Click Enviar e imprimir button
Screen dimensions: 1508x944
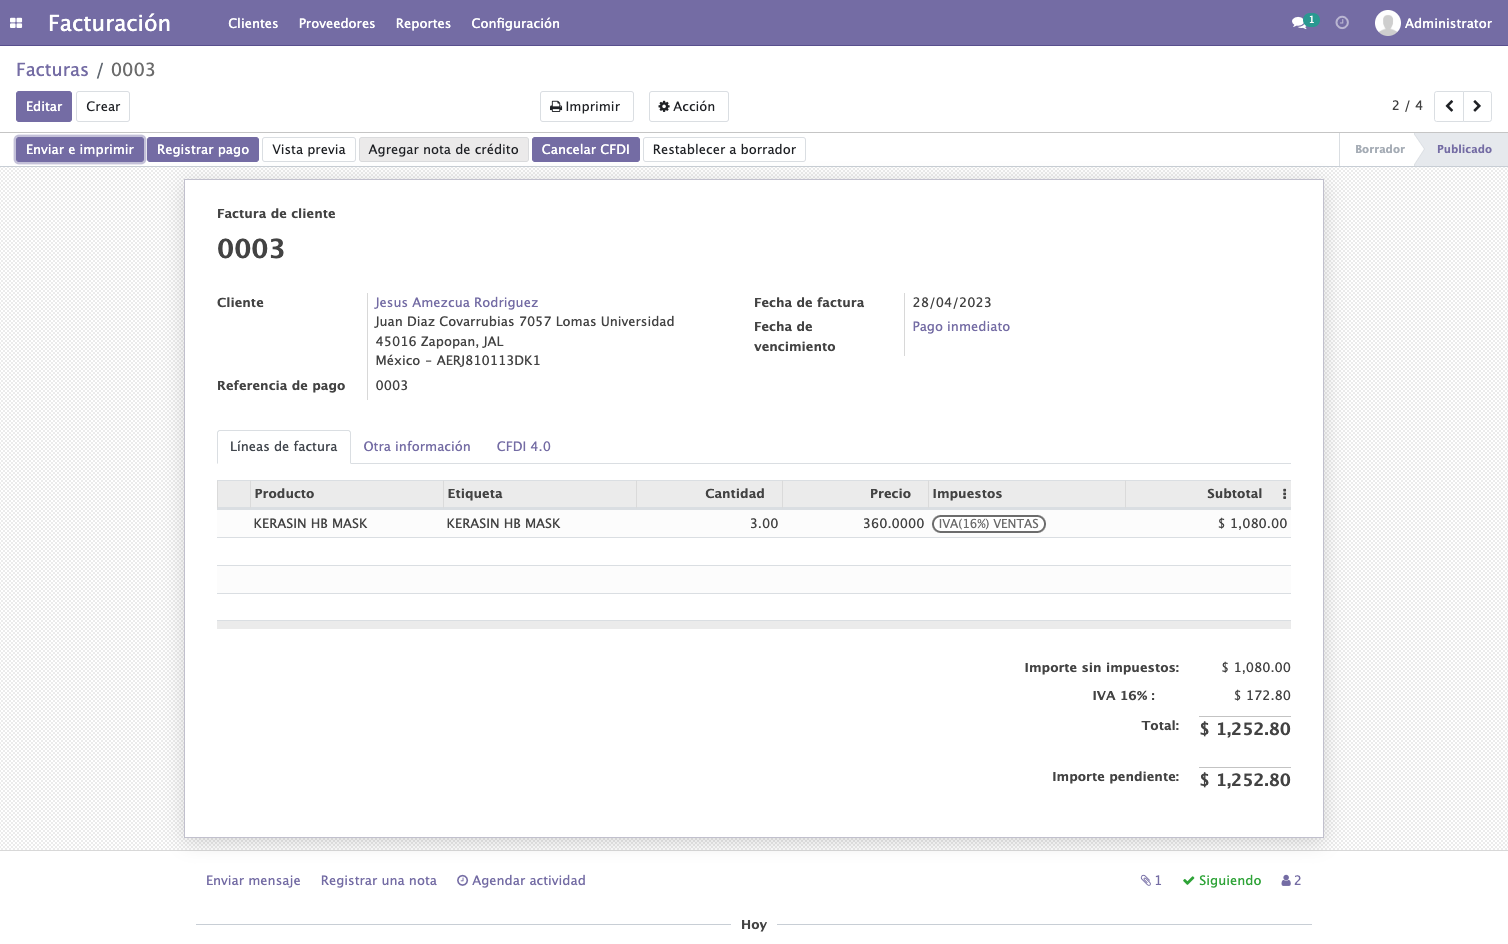tap(80, 150)
